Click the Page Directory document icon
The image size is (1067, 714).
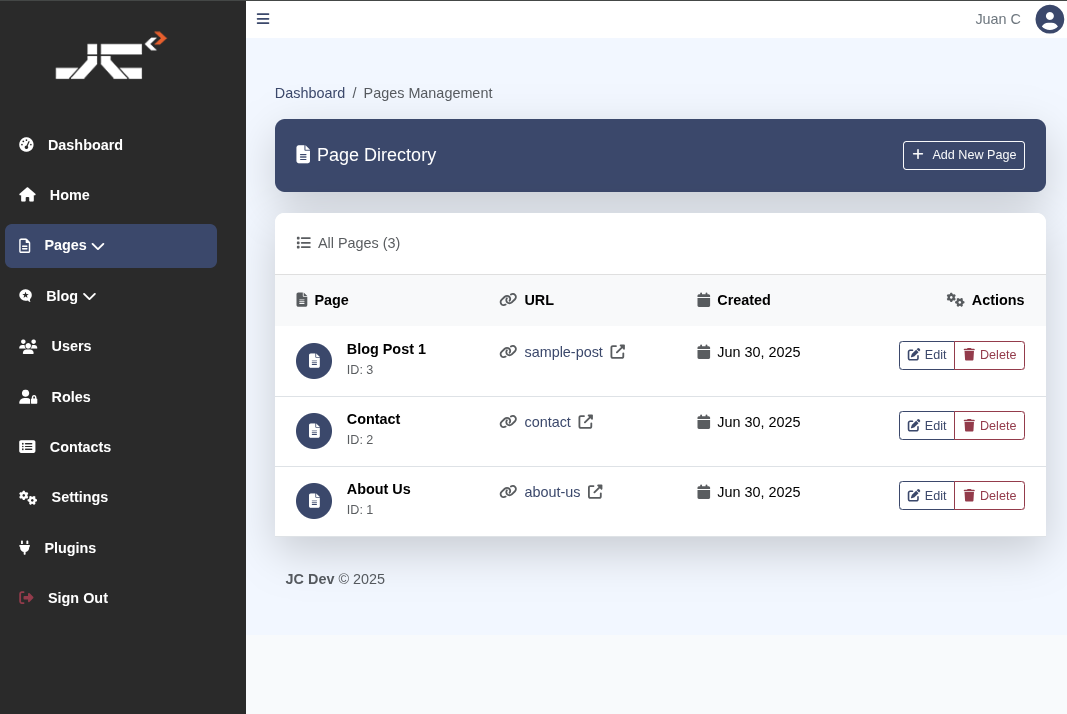pyautogui.click(x=303, y=155)
